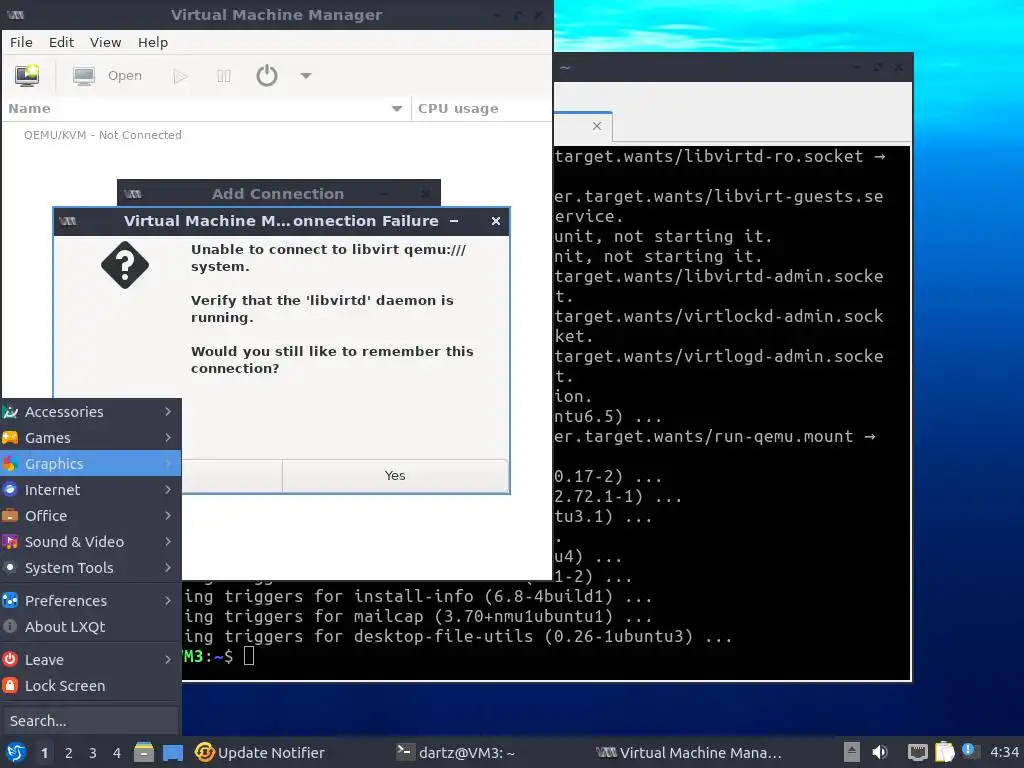Open the Graphics menu category
This screenshot has width=1024, height=768.
[x=91, y=464]
